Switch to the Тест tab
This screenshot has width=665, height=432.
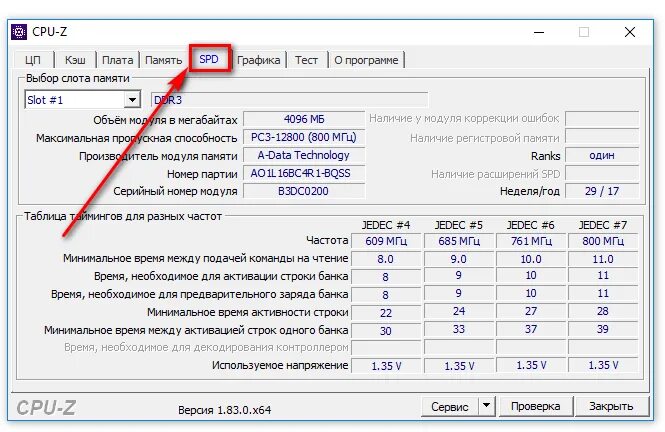[x=306, y=60]
